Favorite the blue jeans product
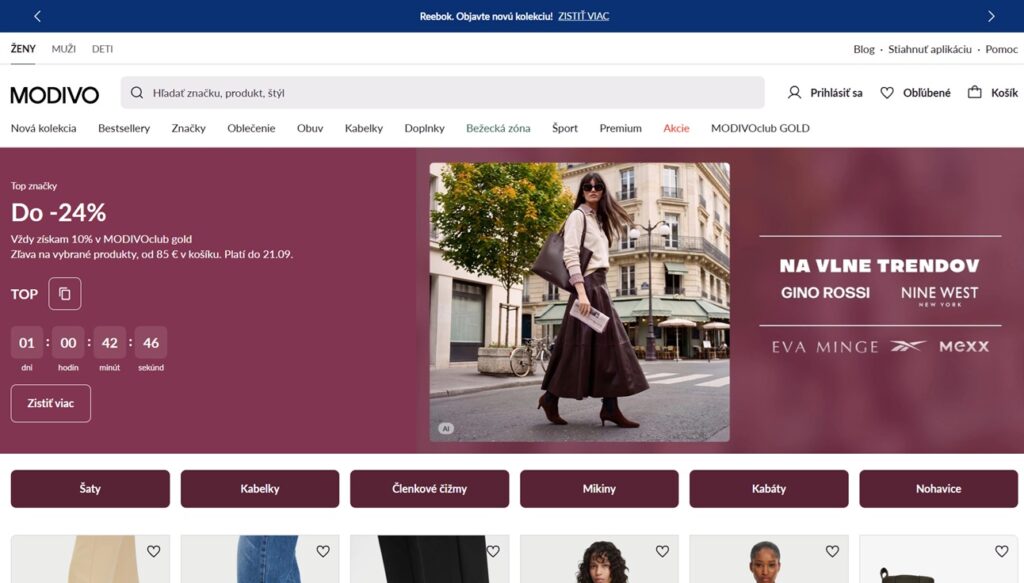The width and height of the screenshot is (1024, 583). 323,551
